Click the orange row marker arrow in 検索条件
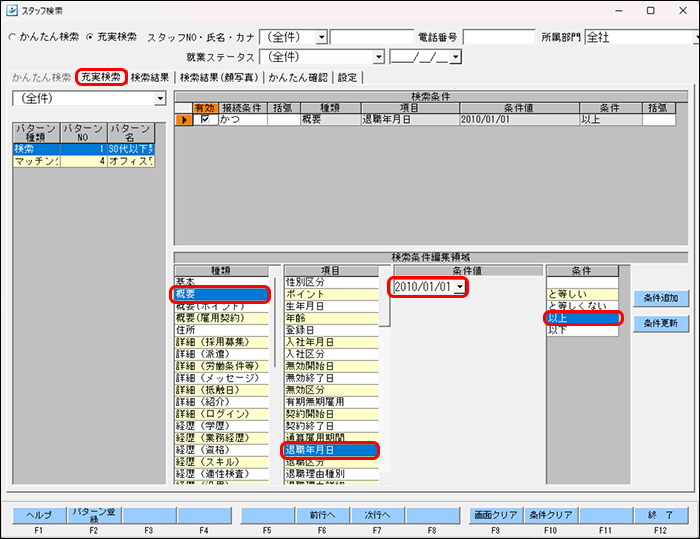This screenshot has width=700, height=539. point(183,120)
